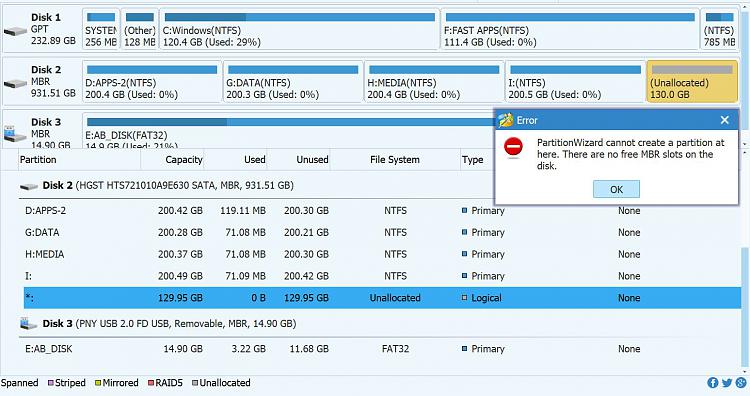Select the E:AB_DISK partition row
Image resolution: width=750 pixels, height=396 pixels.
click(x=382, y=349)
